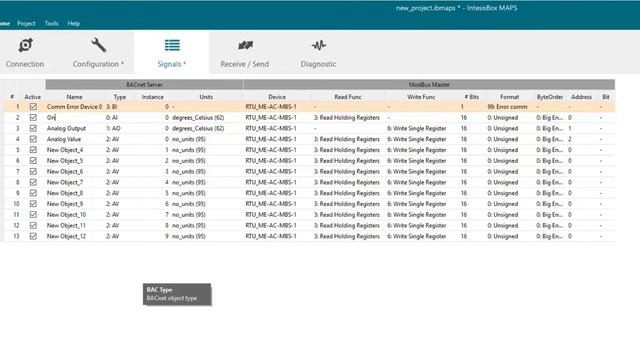Click the name input field in row 2
The image size is (640, 360).
click(74, 118)
